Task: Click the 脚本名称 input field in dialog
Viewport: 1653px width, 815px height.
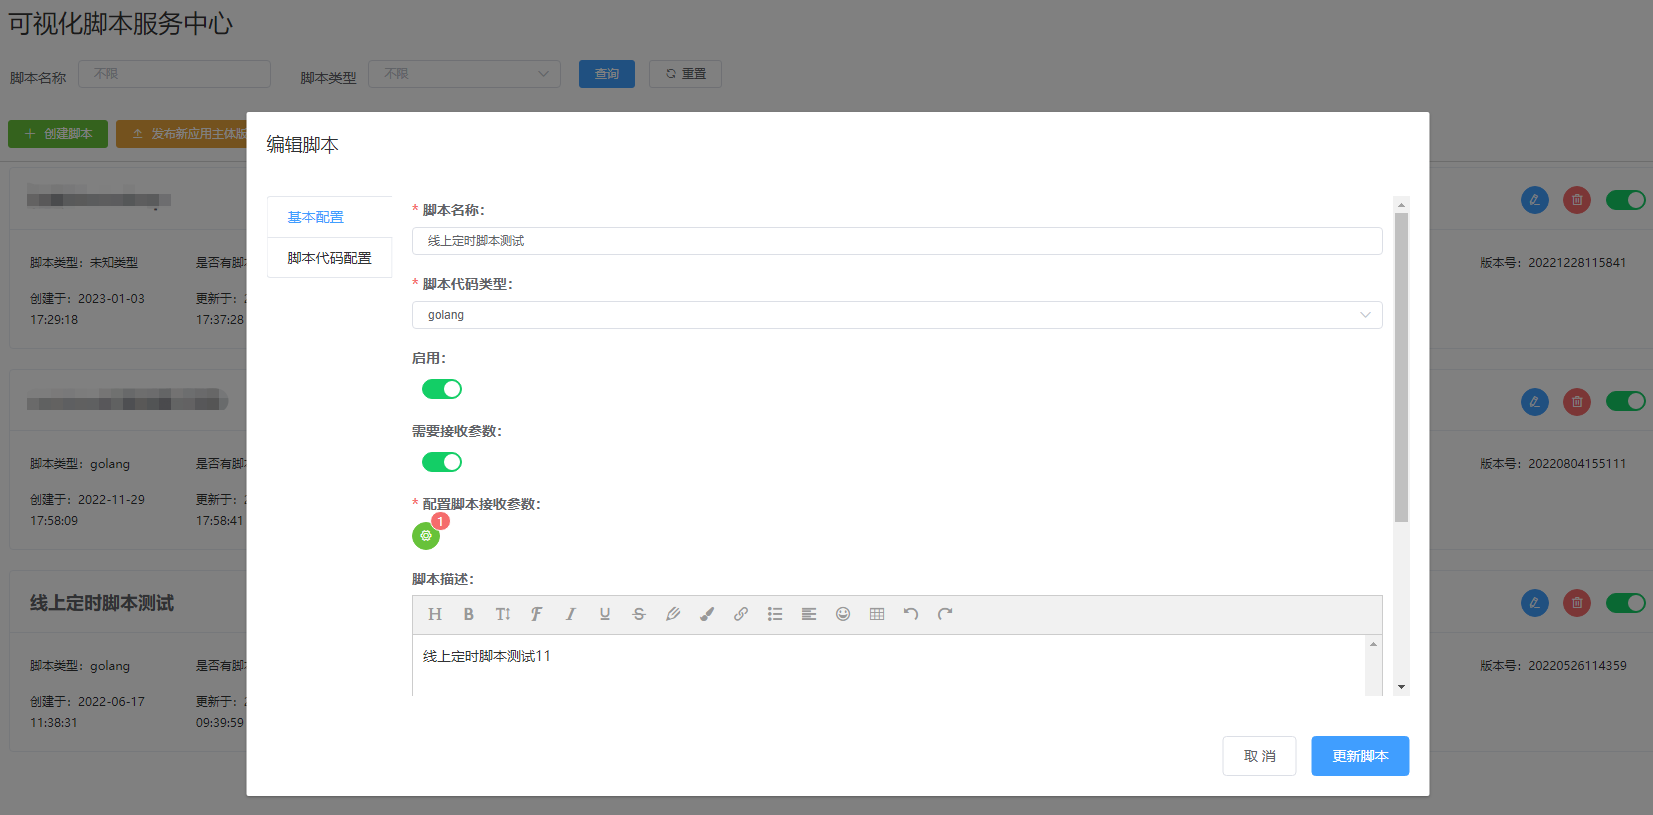Action: [896, 241]
